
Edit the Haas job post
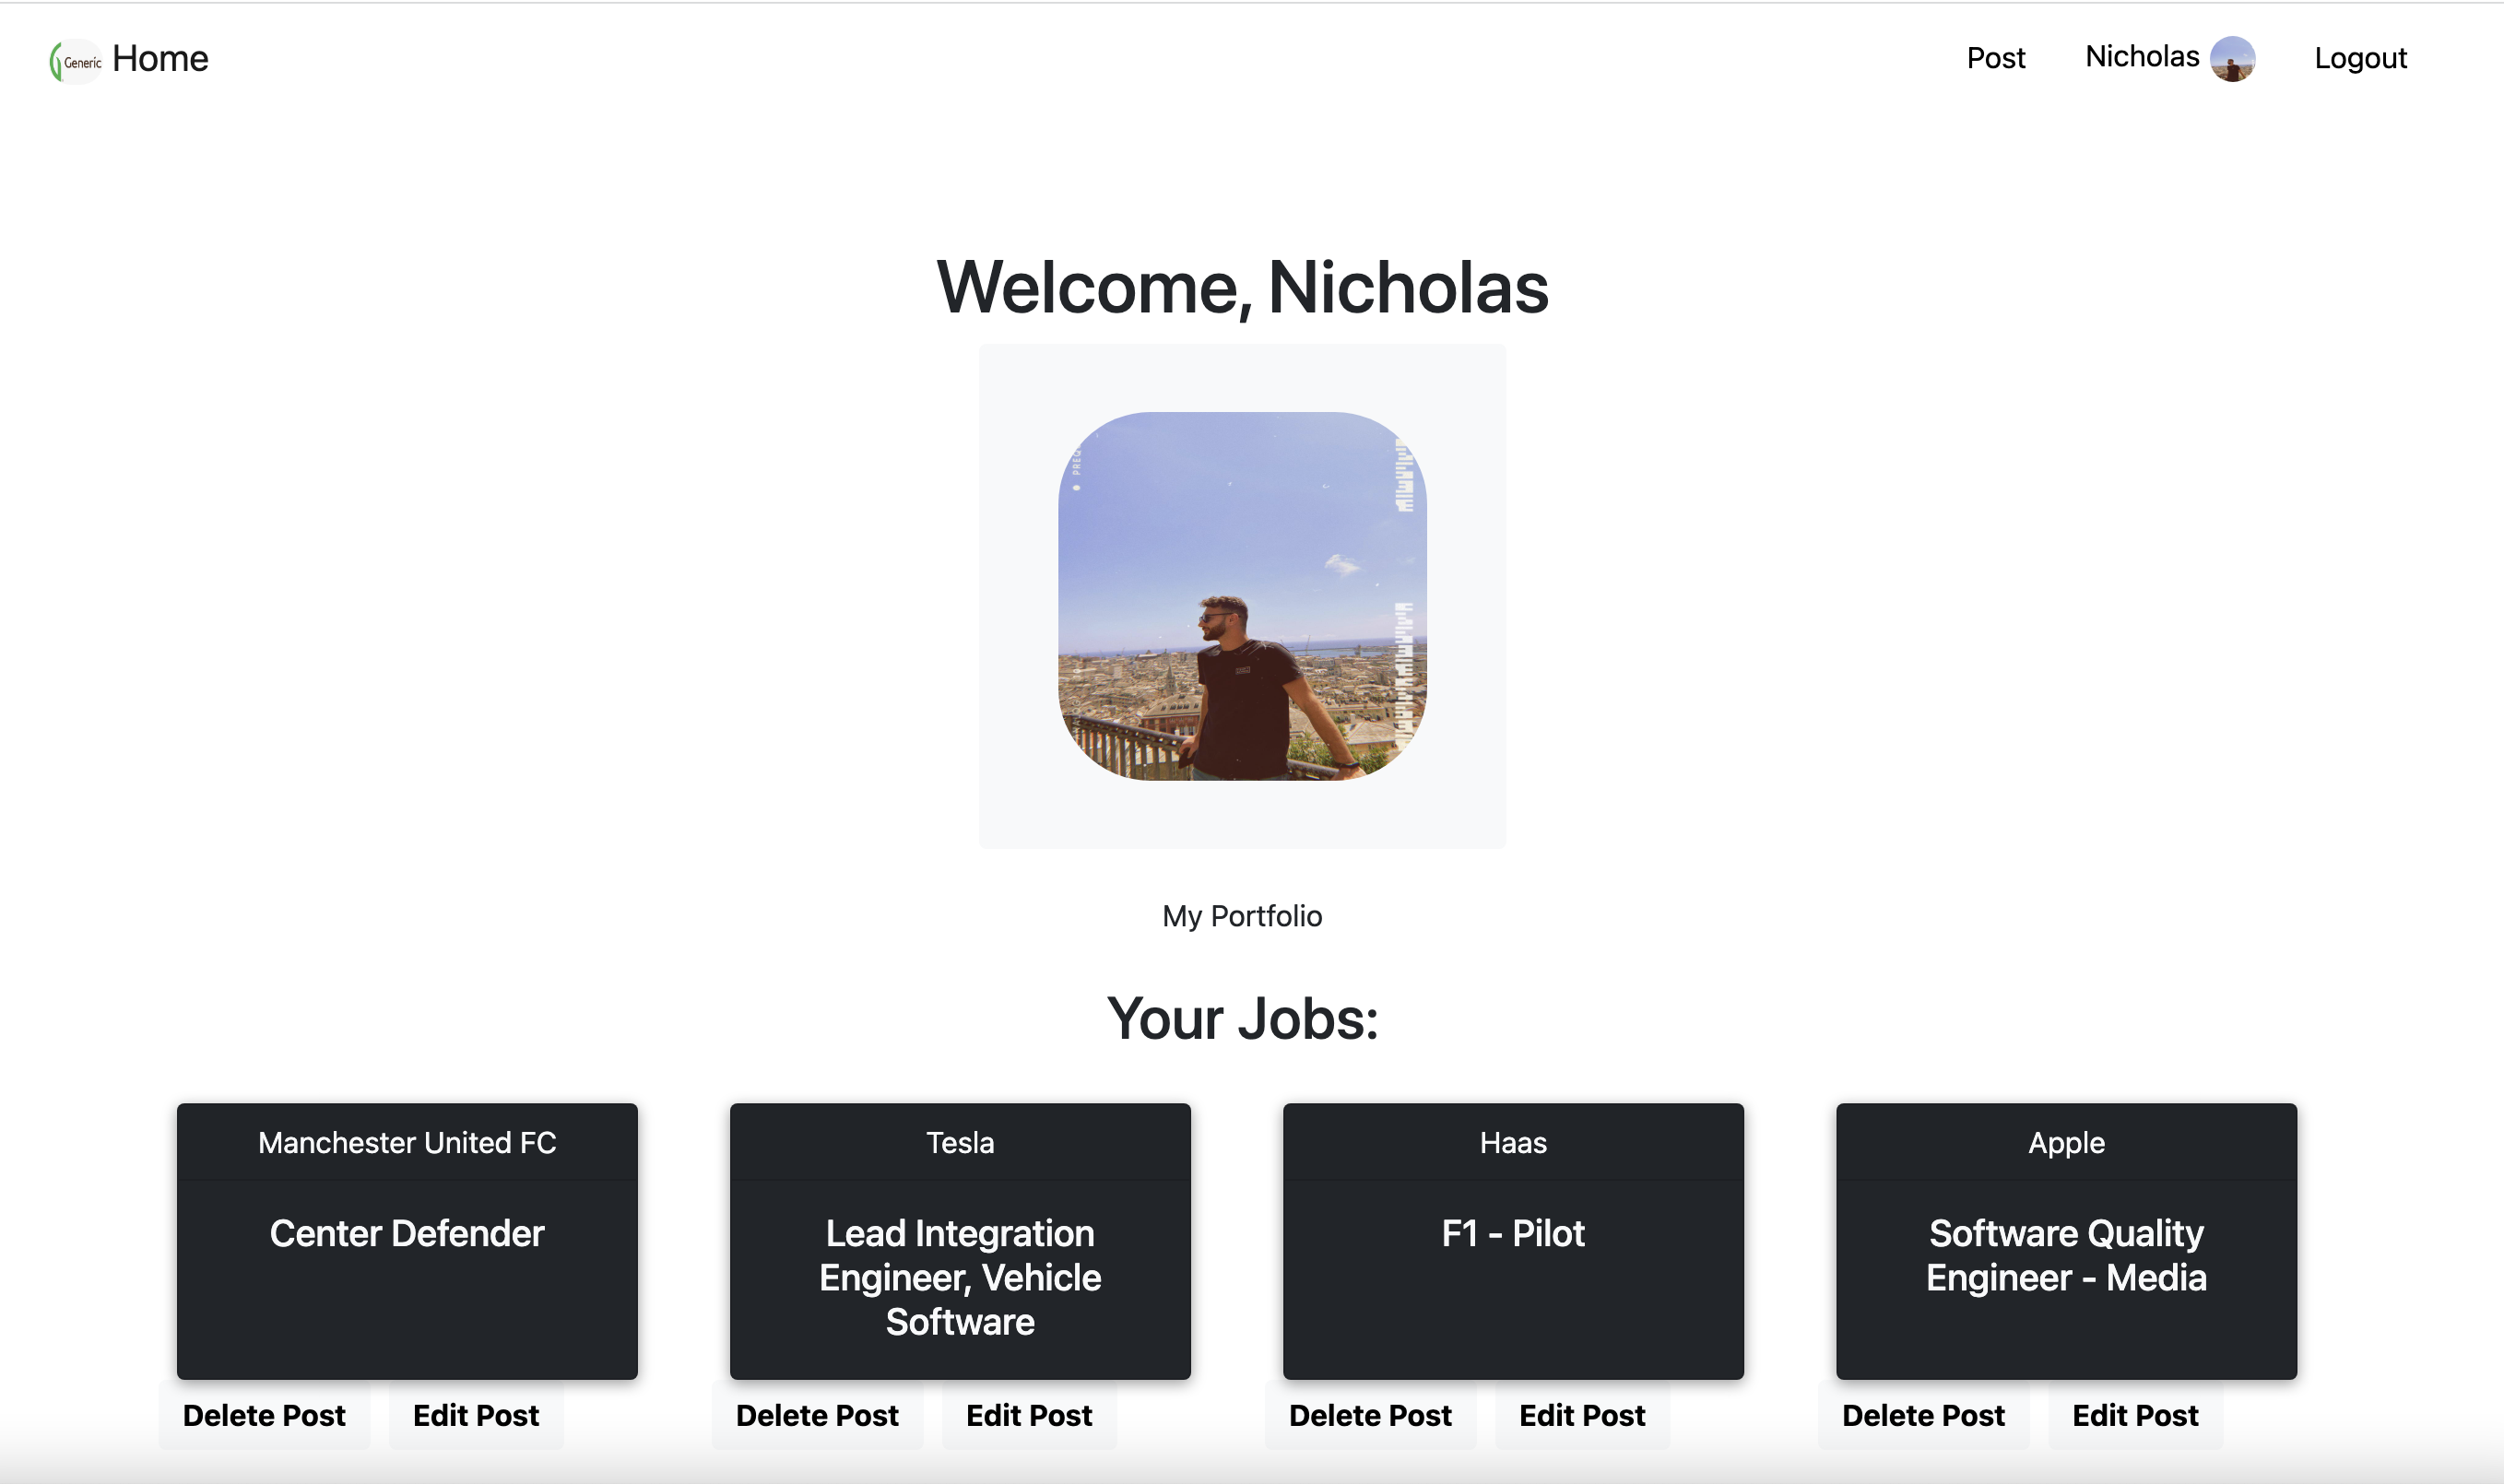point(1582,1416)
